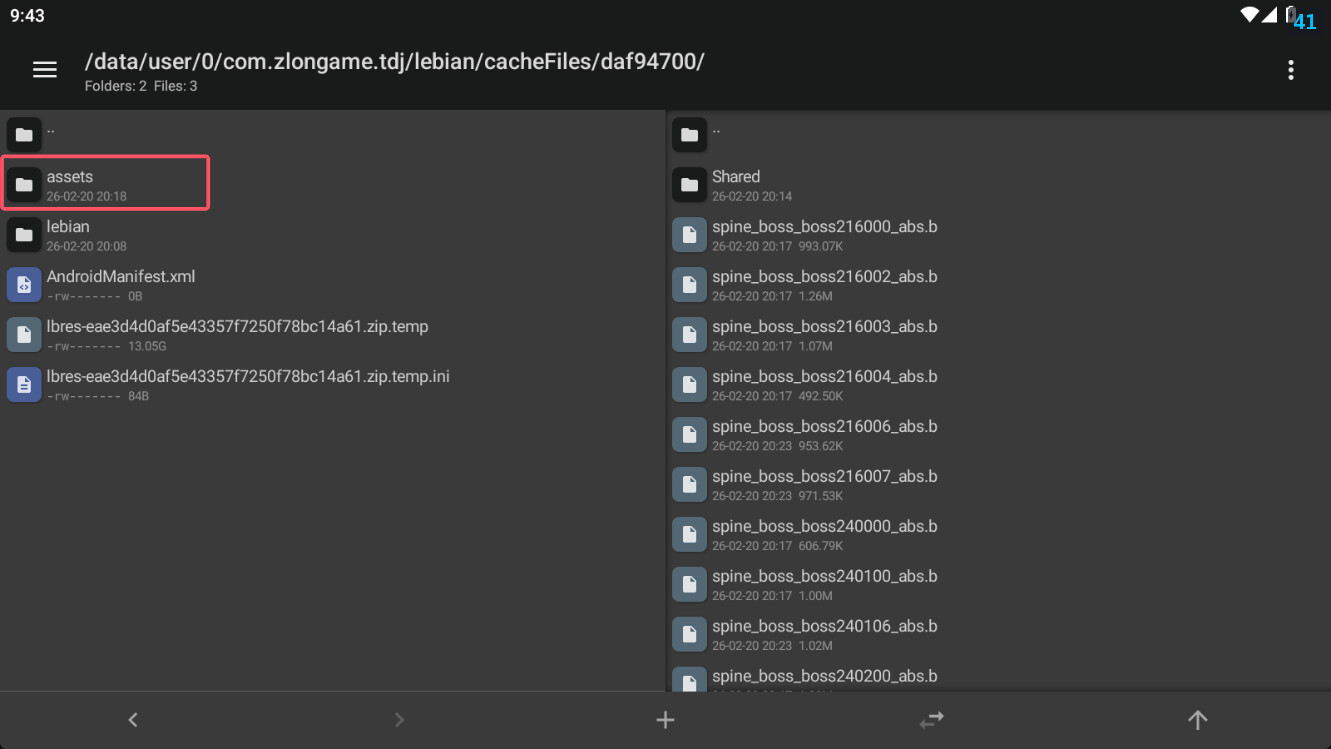Tap the go-up arrow icon
1331x749 pixels.
(x=1197, y=719)
